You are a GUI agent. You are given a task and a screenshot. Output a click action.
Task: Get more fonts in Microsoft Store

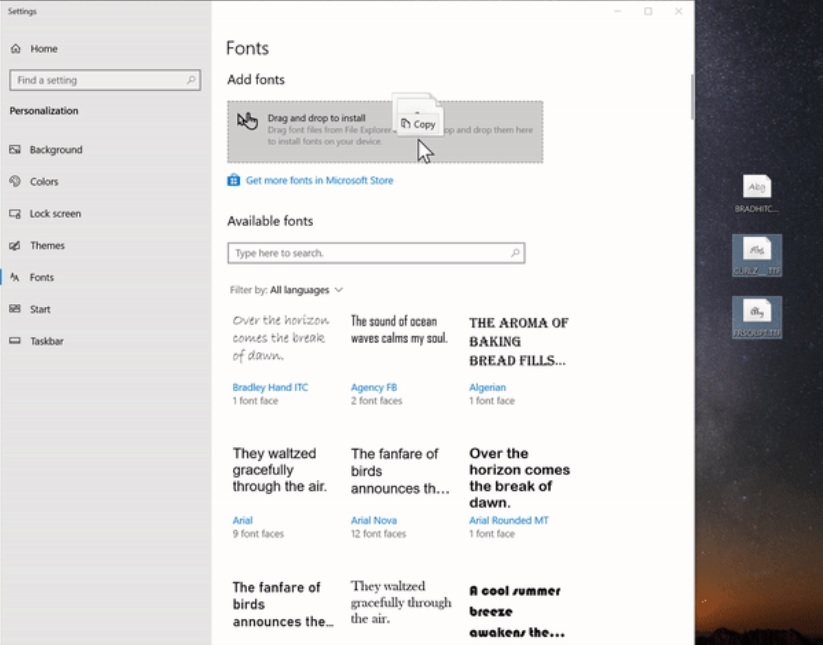coord(319,181)
